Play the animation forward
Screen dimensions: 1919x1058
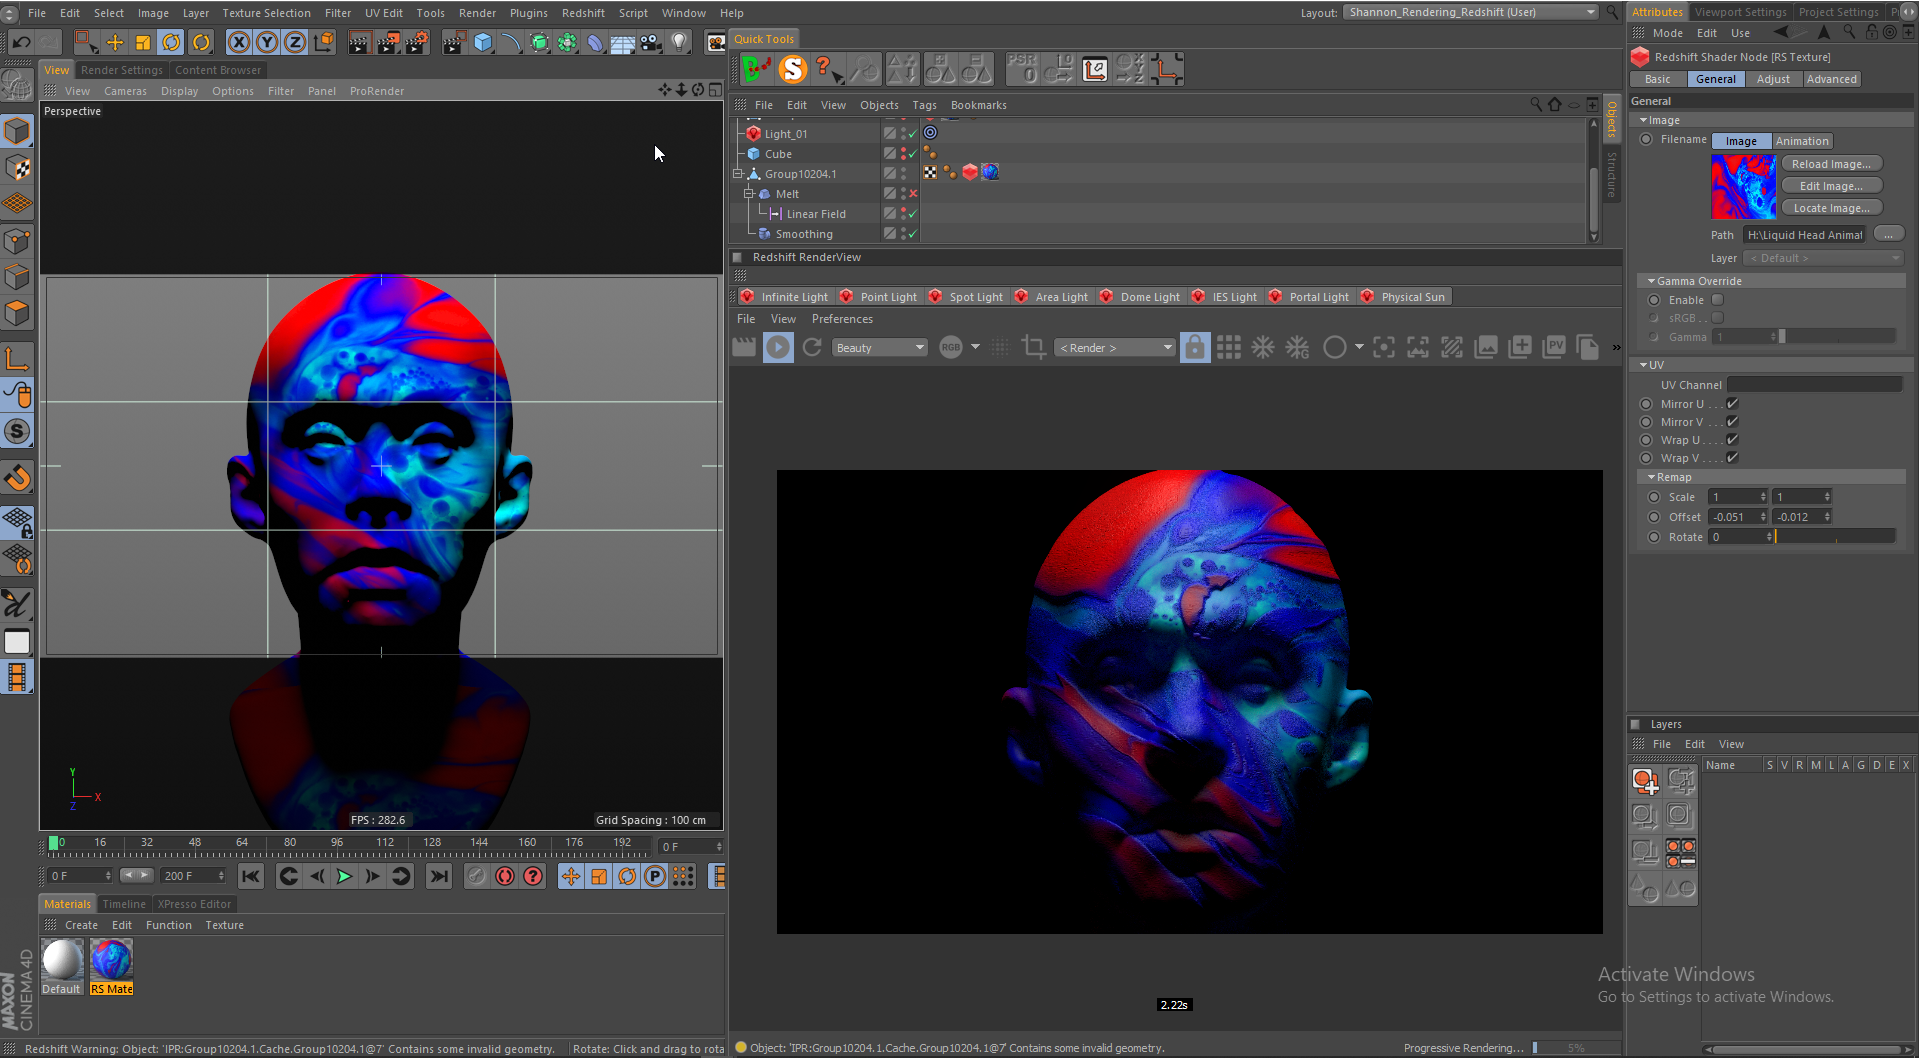tap(344, 877)
